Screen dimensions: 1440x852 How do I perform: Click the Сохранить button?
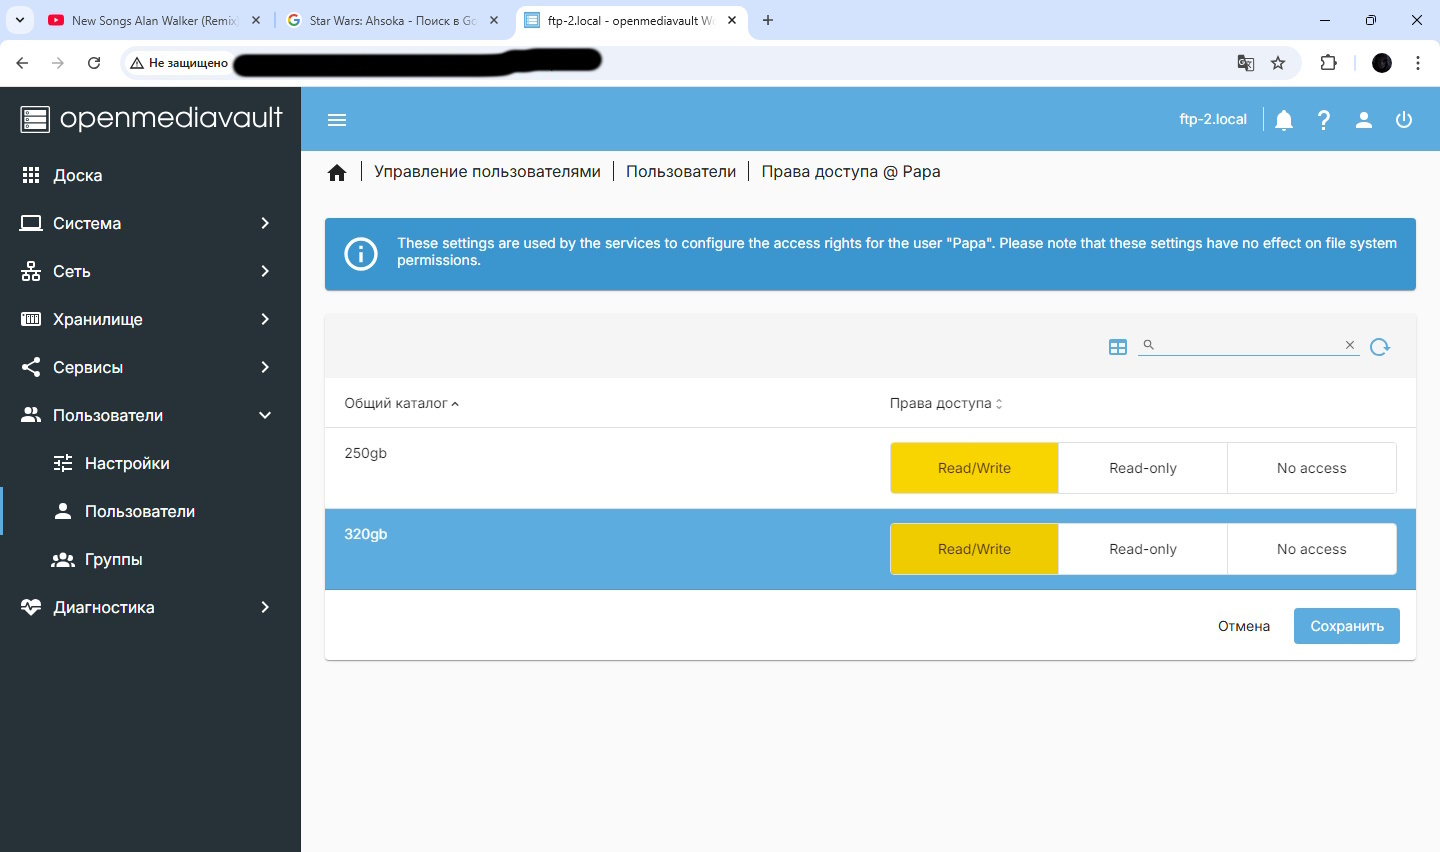click(x=1346, y=626)
